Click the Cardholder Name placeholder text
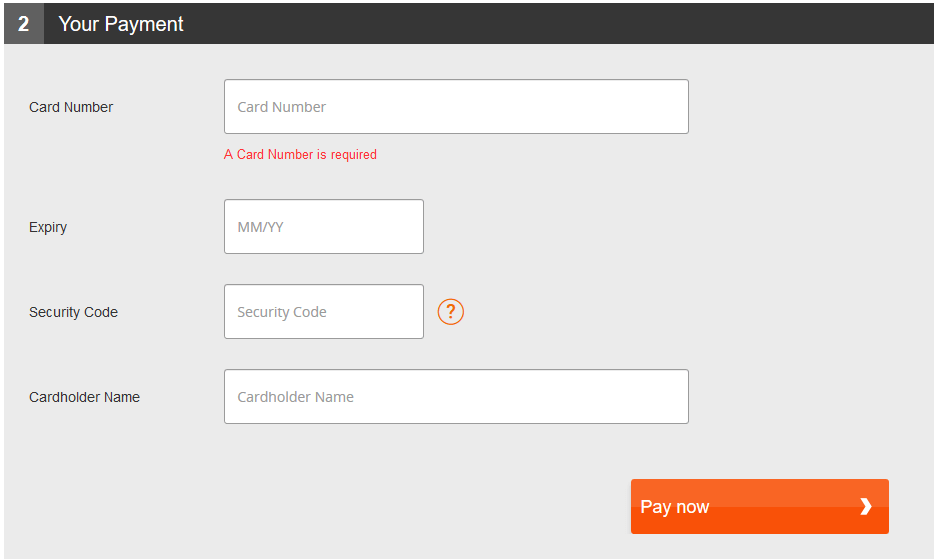 [295, 397]
